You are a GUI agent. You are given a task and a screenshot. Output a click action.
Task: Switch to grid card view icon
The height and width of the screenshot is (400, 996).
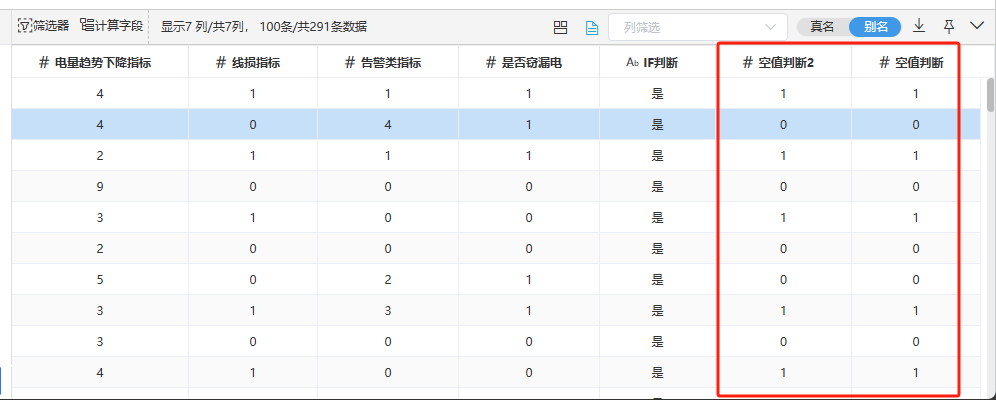(x=560, y=27)
